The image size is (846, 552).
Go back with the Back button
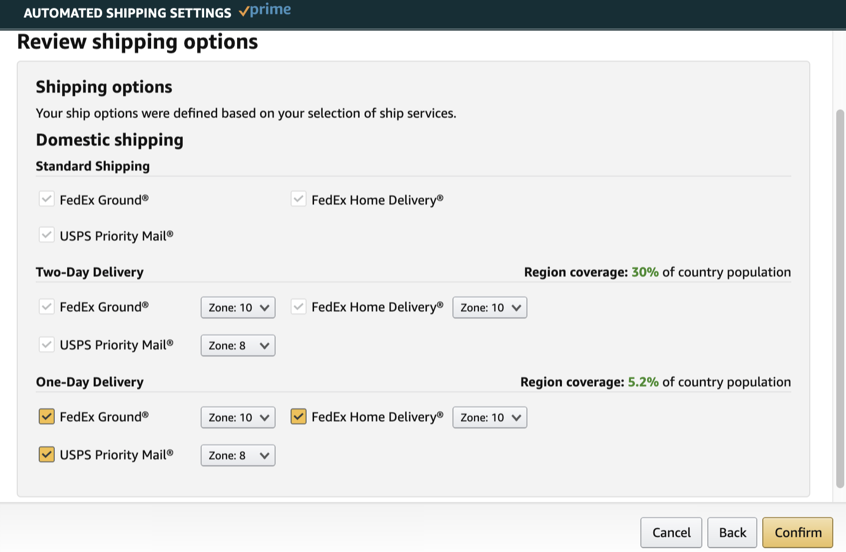pyautogui.click(x=732, y=533)
